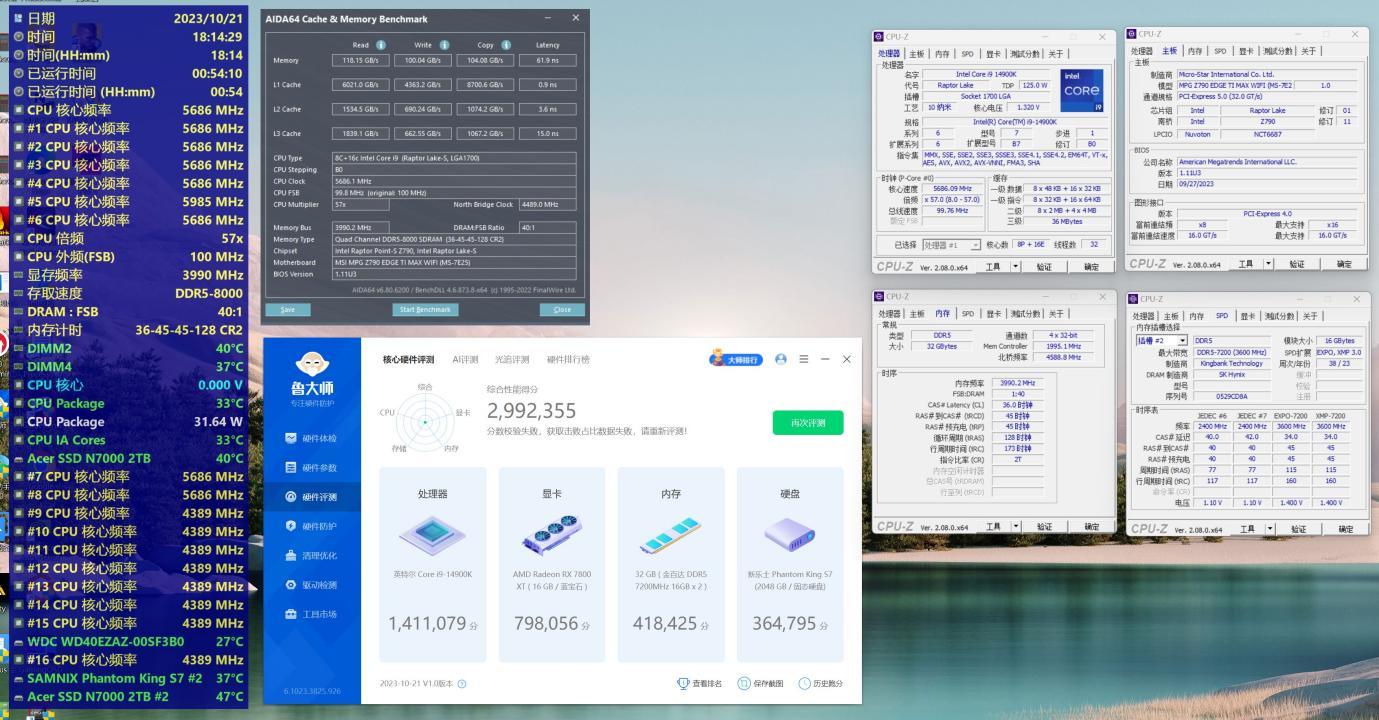Viewport: 1379px width, 720px height.
Task: Switch to 光追评测 tab in Ludashi
Action: click(514, 359)
